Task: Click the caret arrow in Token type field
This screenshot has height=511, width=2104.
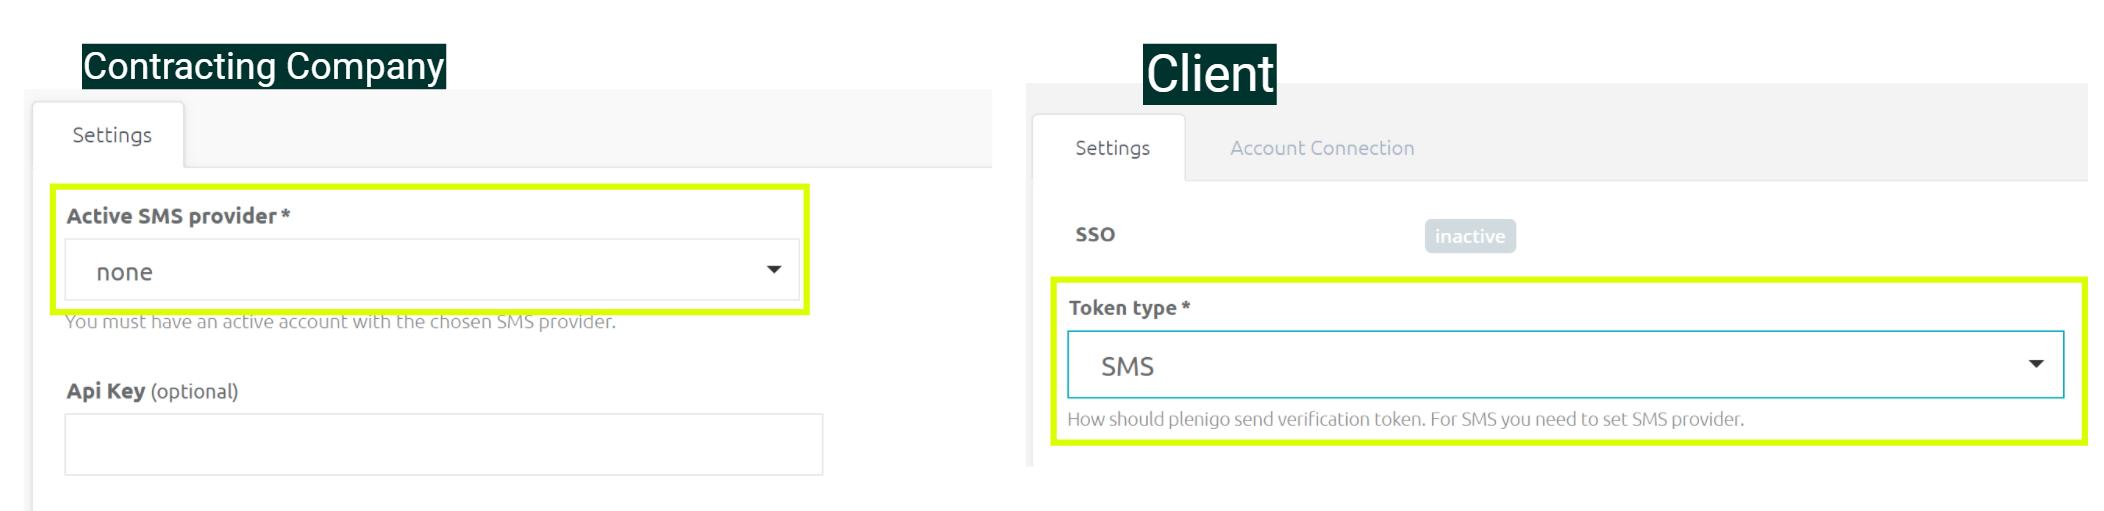Action: tap(2035, 364)
